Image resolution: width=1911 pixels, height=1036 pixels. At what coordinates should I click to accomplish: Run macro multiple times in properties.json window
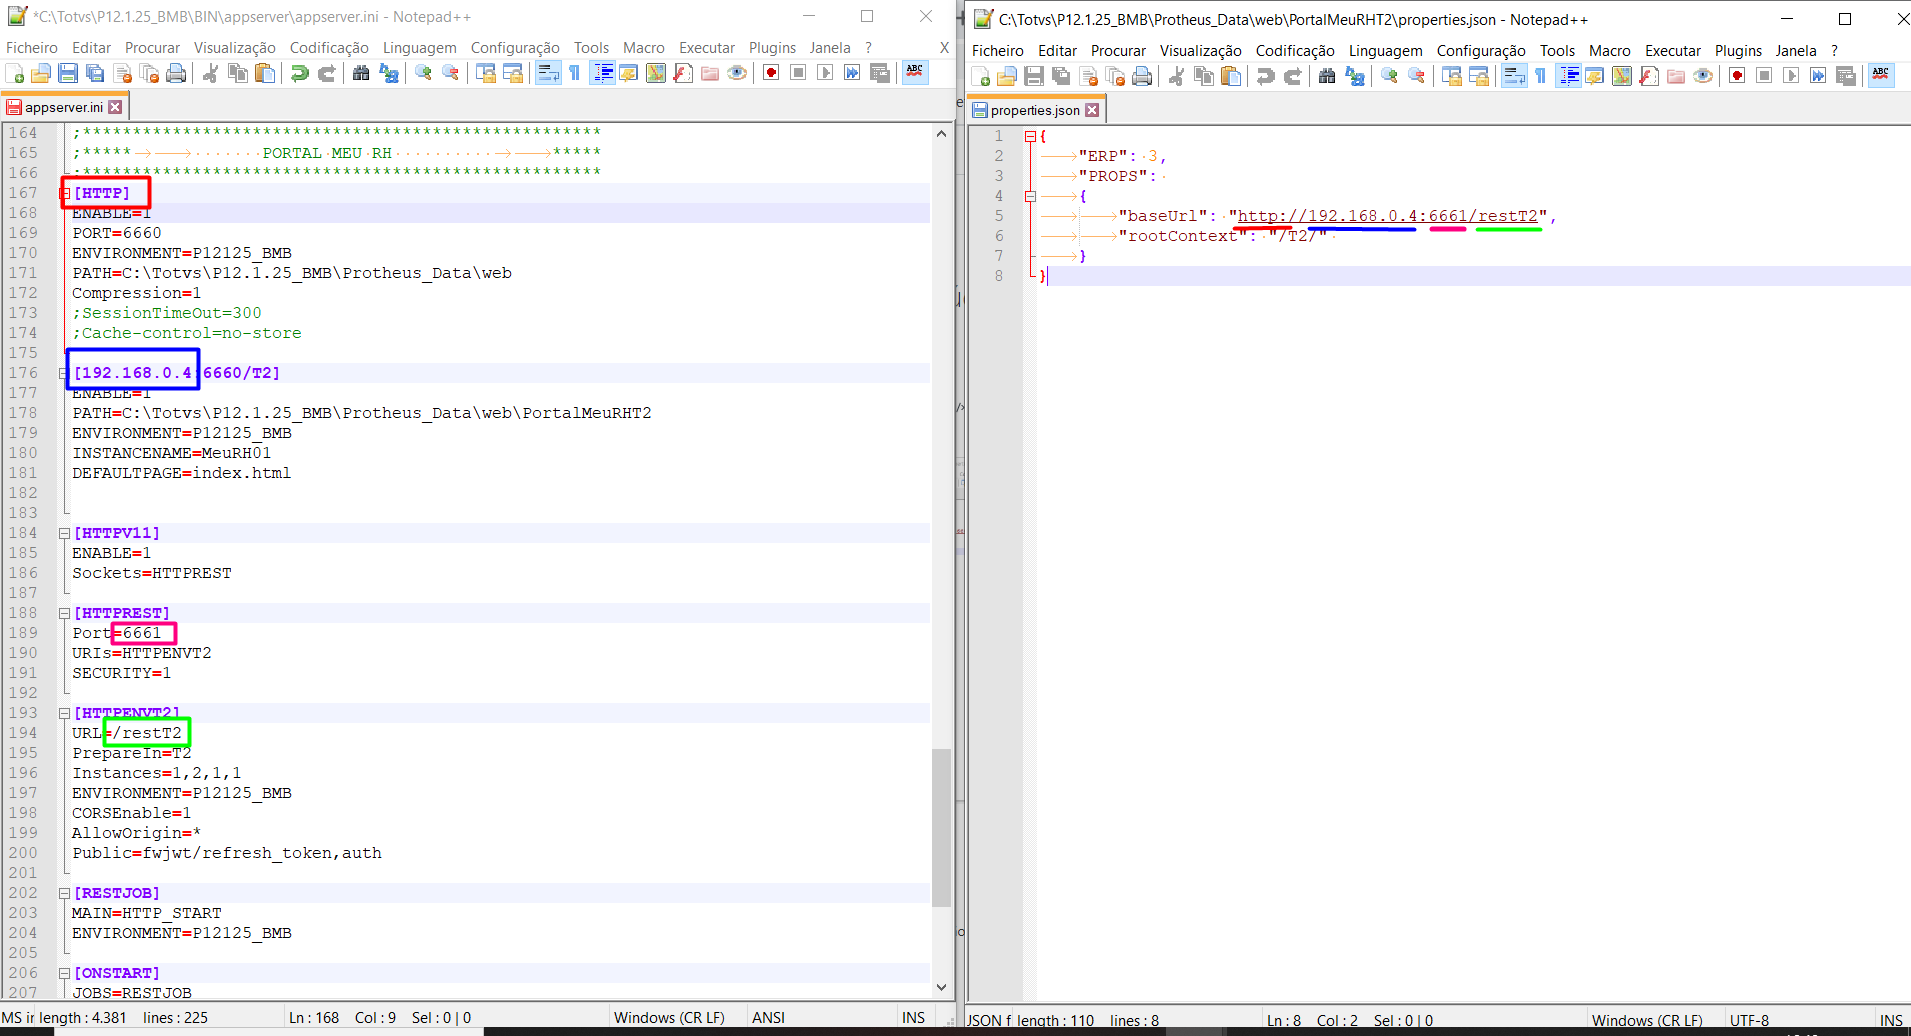click(x=1818, y=76)
